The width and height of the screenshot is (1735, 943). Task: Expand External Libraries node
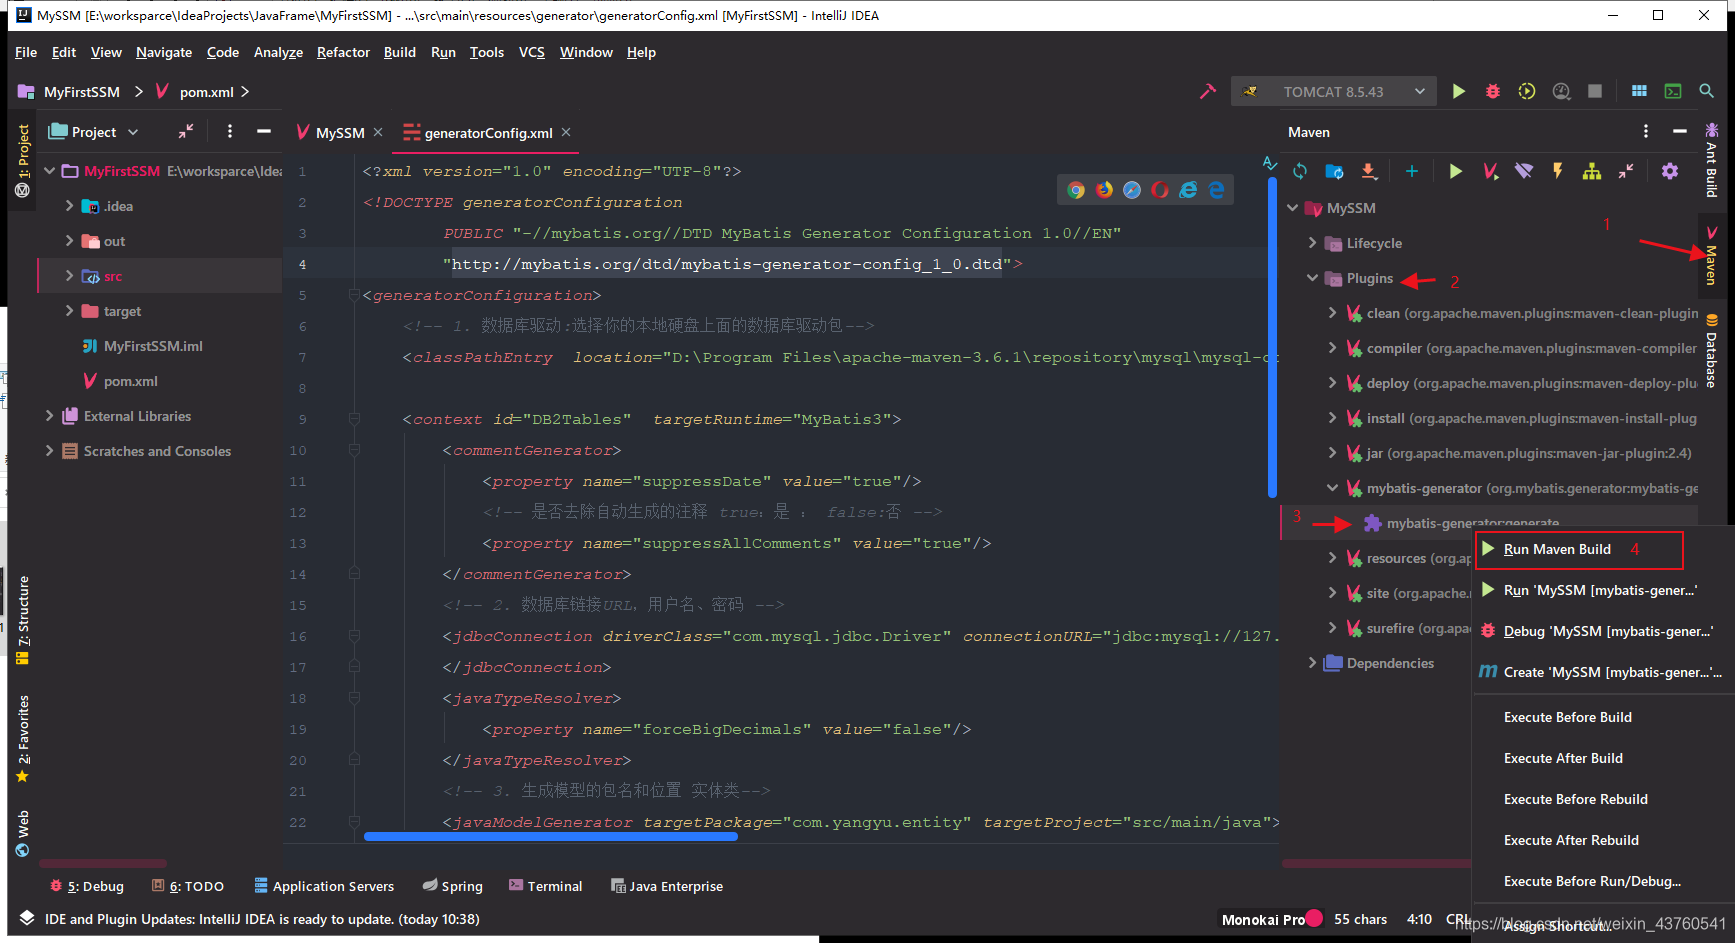coord(49,416)
